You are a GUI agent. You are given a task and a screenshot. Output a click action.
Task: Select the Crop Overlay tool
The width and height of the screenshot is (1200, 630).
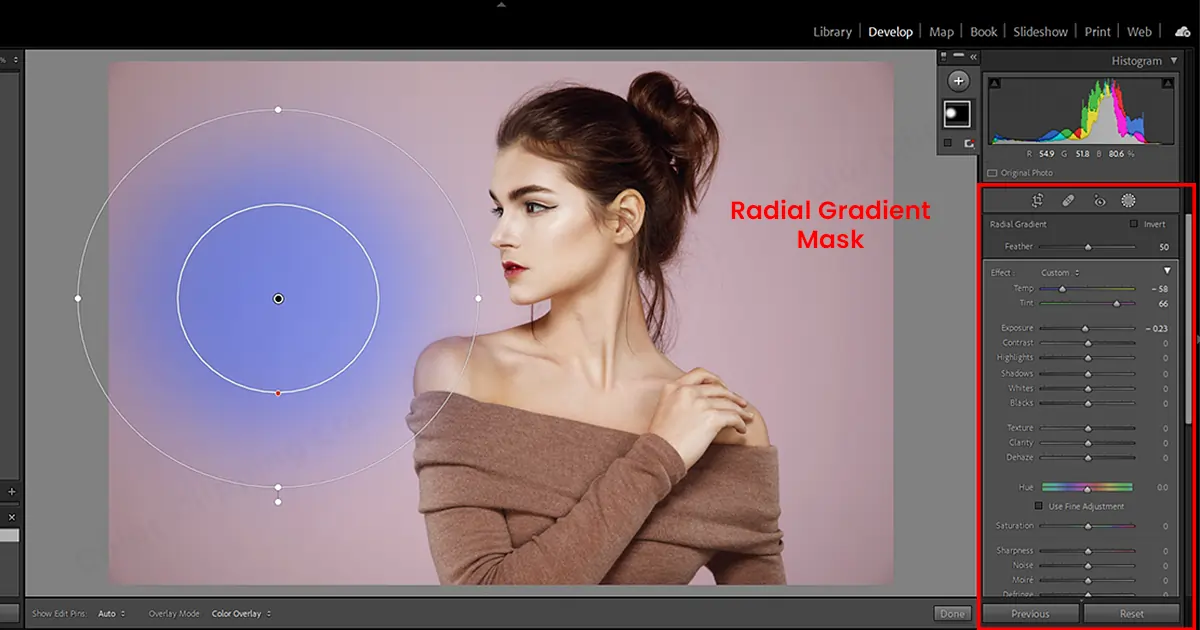pos(1037,201)
